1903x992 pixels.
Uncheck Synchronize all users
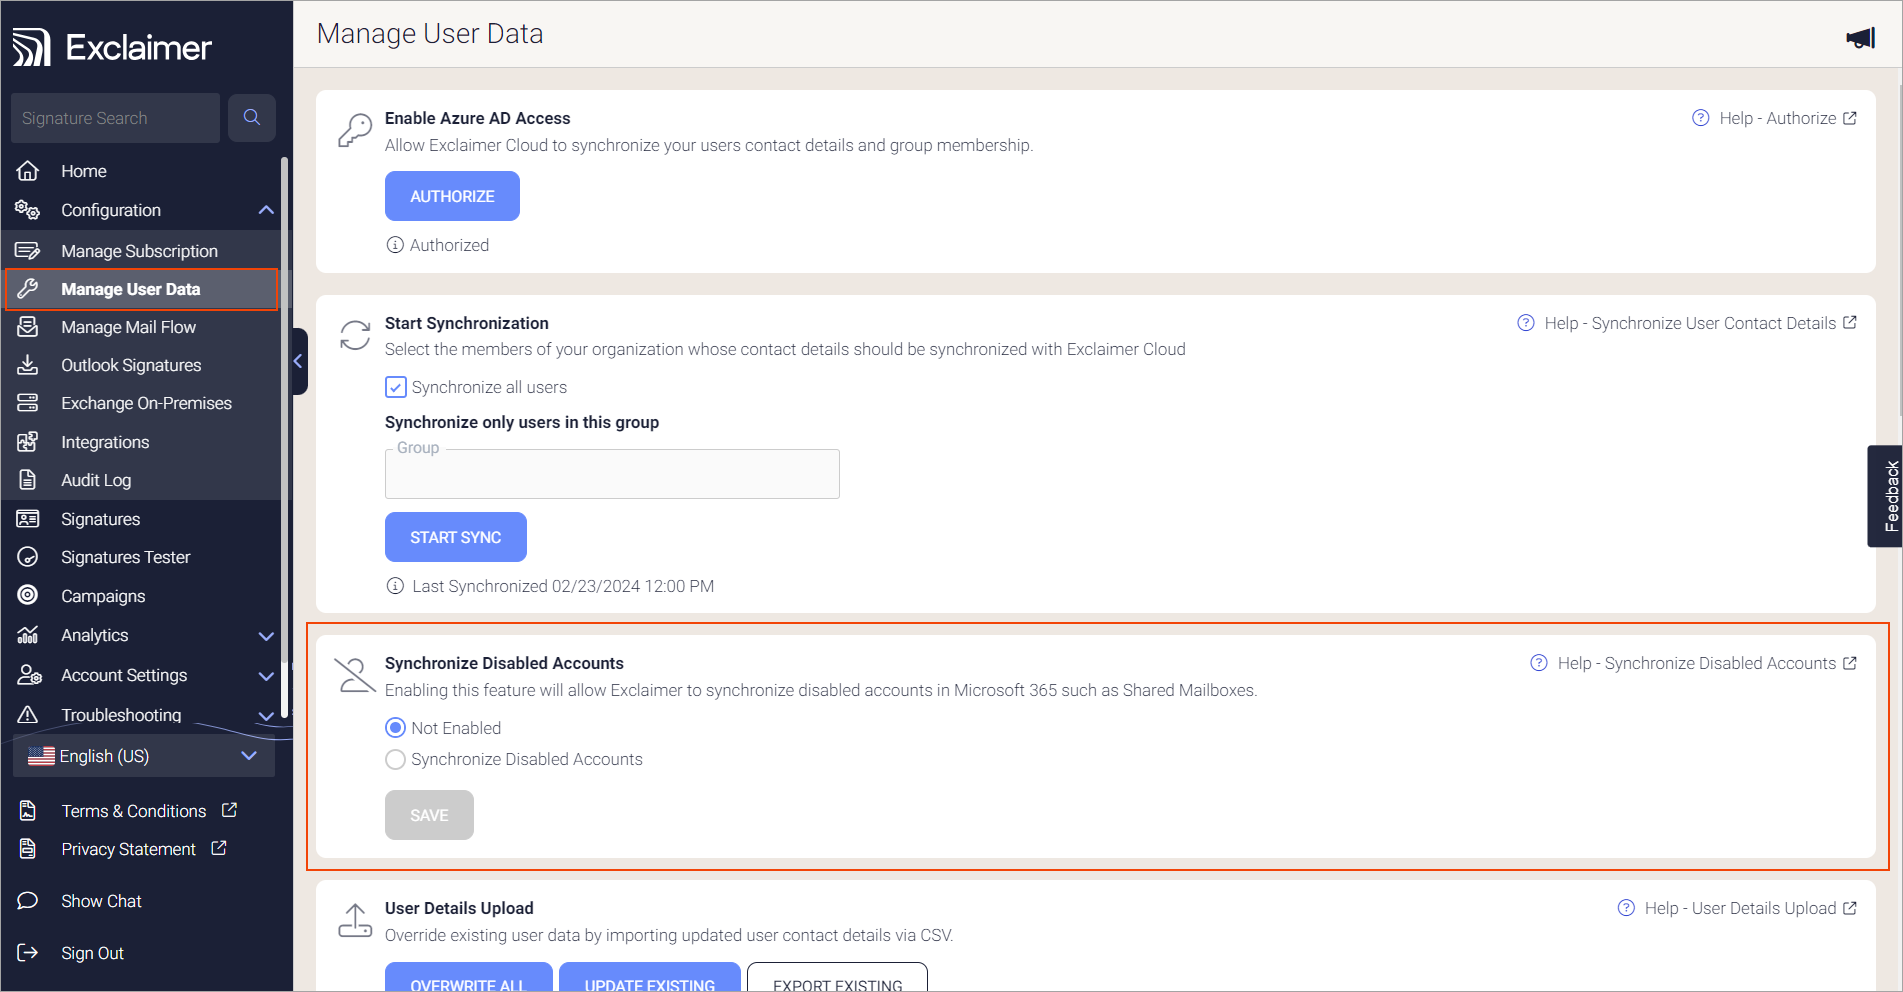[x=395, y=387]
